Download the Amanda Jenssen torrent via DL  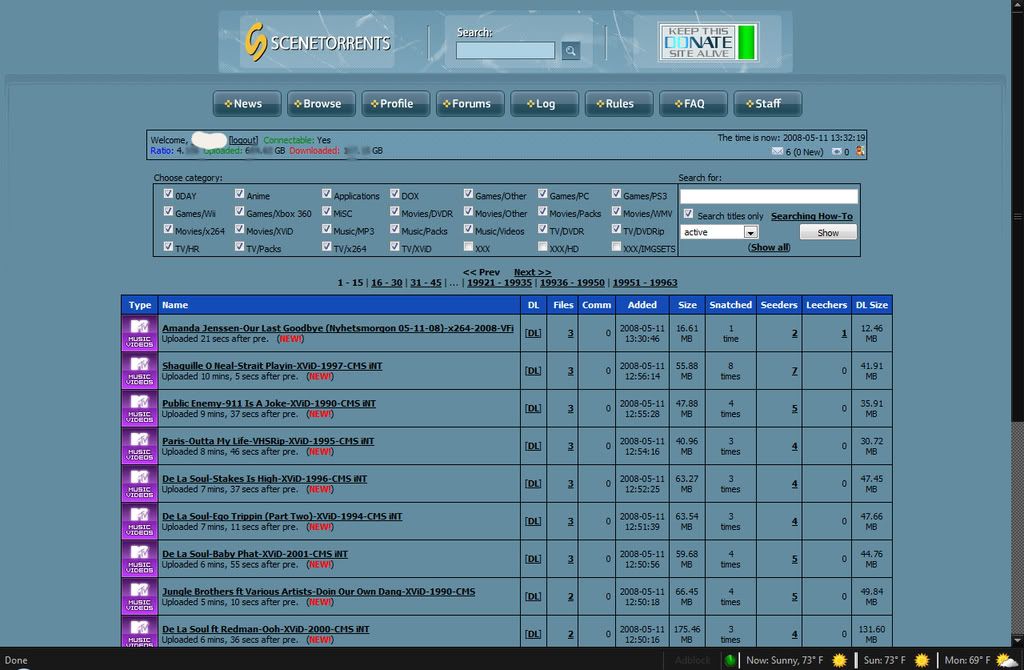(x=533, y=333)
